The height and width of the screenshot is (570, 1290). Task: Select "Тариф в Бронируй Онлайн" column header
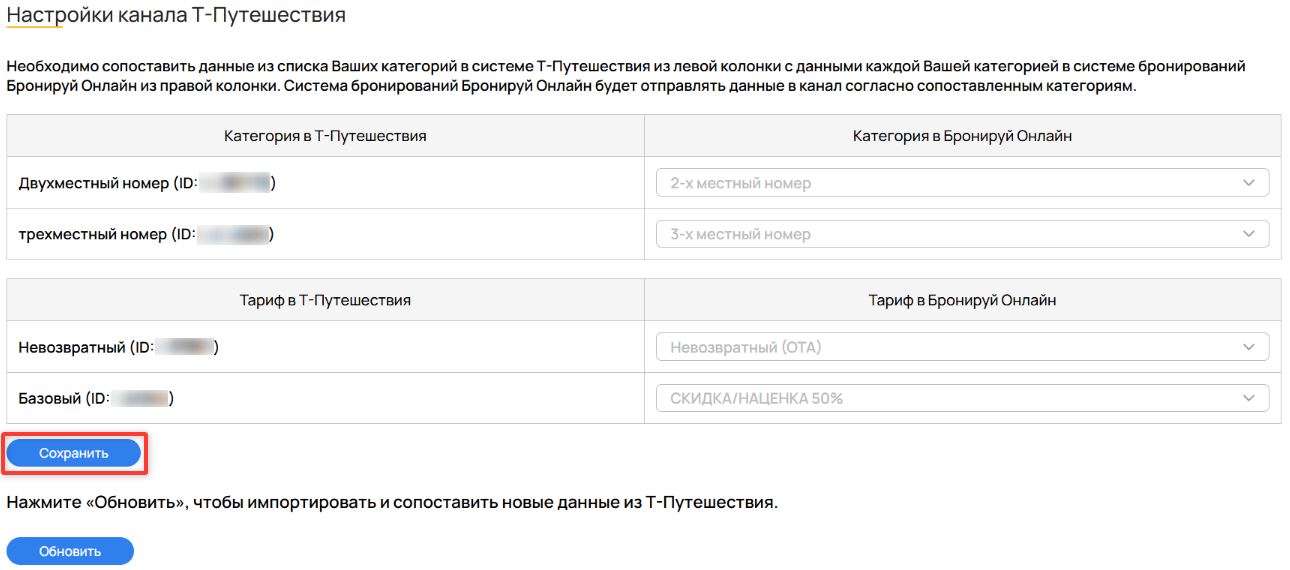click(x=962, y=300)
